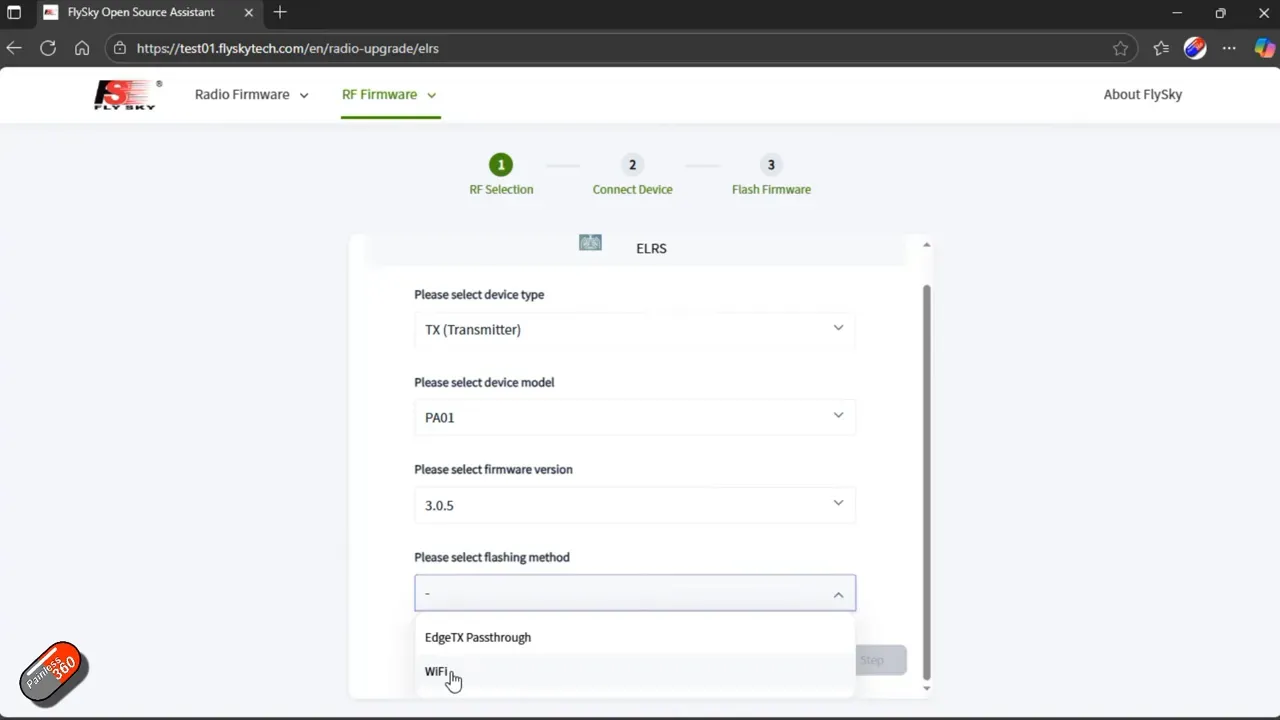The height and width of the screenshot is (720, 1280).
Task: Go back to previous page
Action: [x=14, y=48]
